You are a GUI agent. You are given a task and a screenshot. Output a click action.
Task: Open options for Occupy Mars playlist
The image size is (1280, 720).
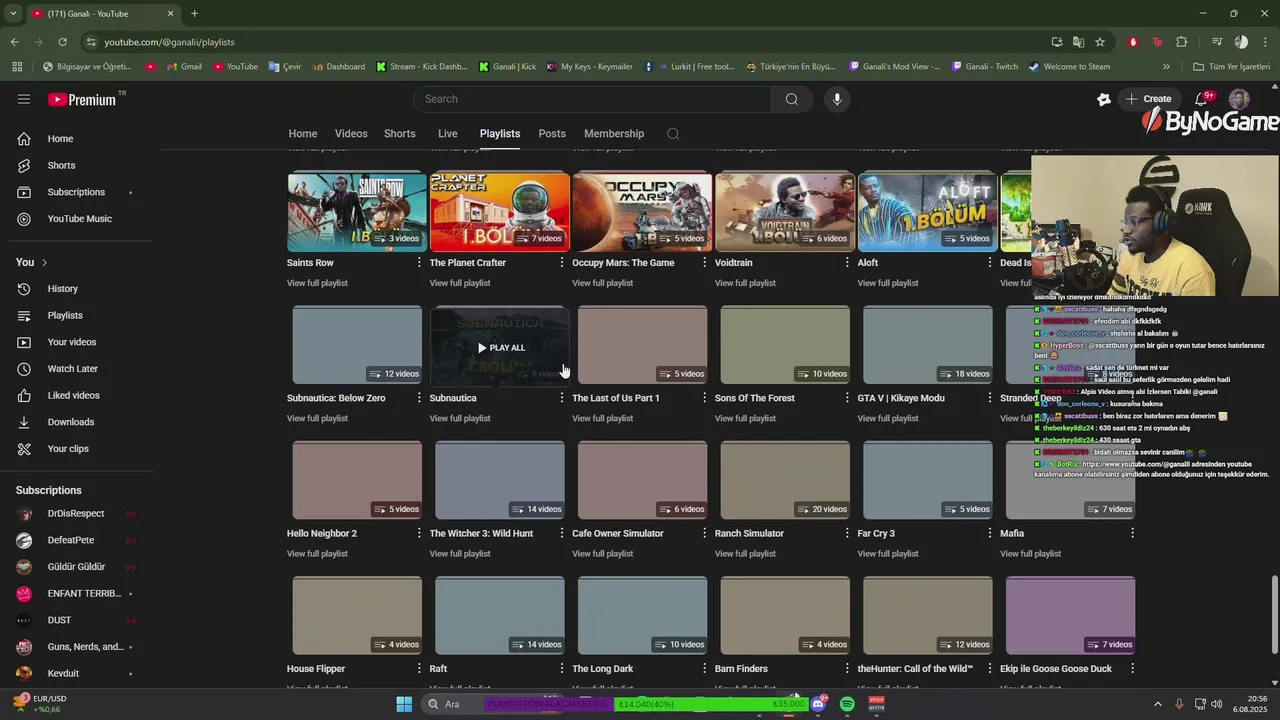point(704,263)
